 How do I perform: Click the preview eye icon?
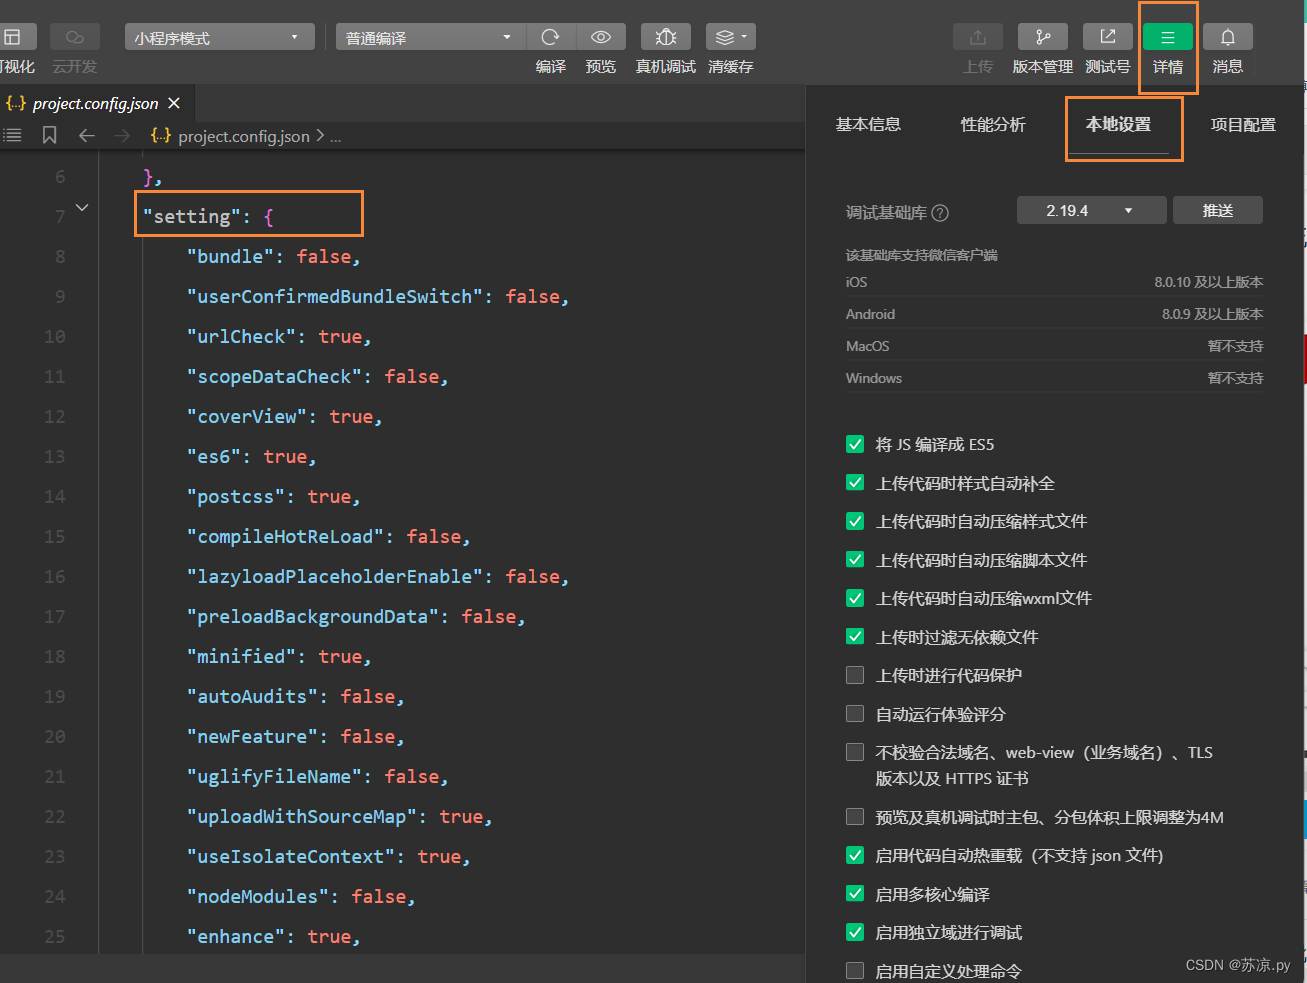coord(601,37)
